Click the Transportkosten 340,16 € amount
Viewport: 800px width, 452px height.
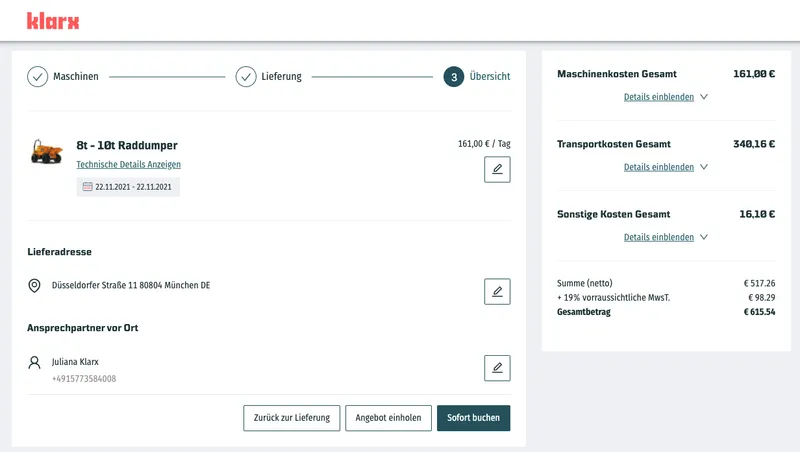[x=754, y=144]
